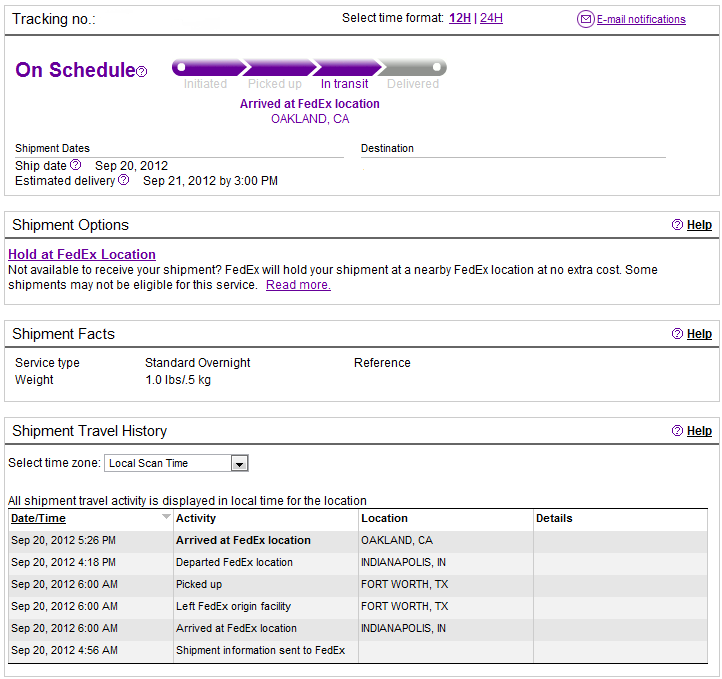Image resolution: width=722 pixels, height=679 pixels.
Task: Click the Picked up progress stage
Action: 275,84
